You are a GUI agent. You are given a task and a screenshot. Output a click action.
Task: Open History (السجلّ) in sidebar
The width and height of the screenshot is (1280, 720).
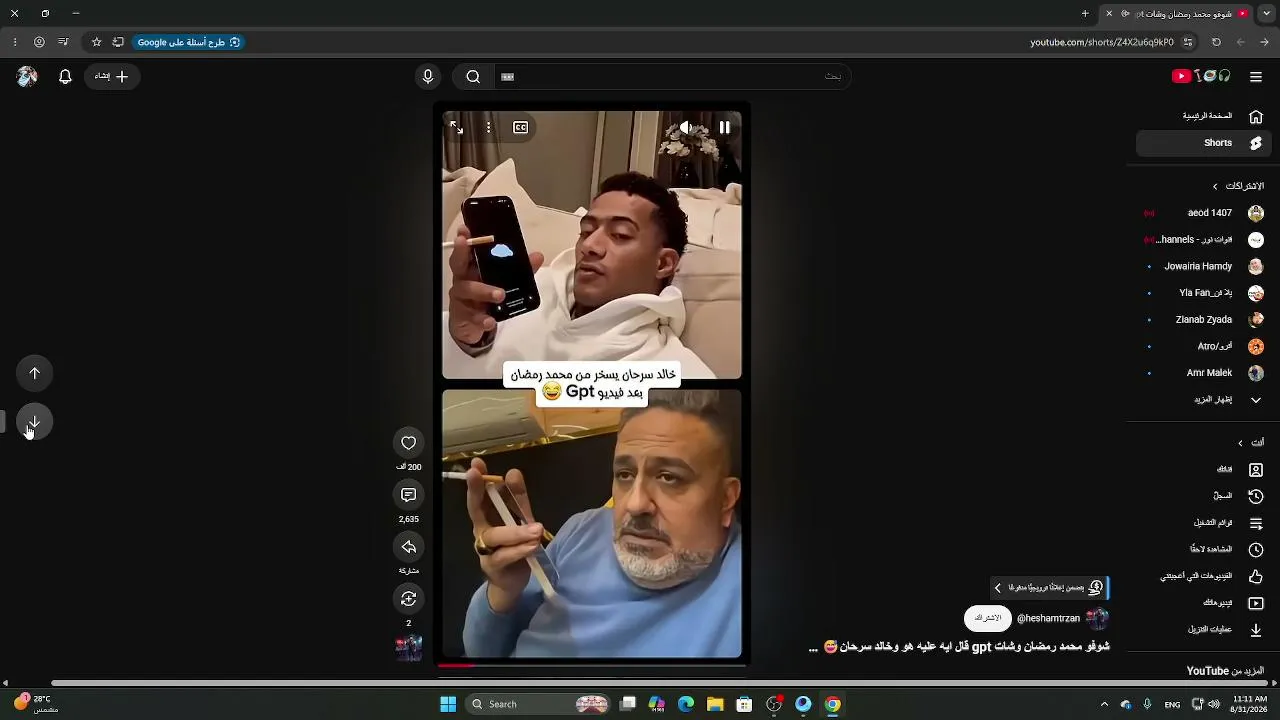(1206, 496)
